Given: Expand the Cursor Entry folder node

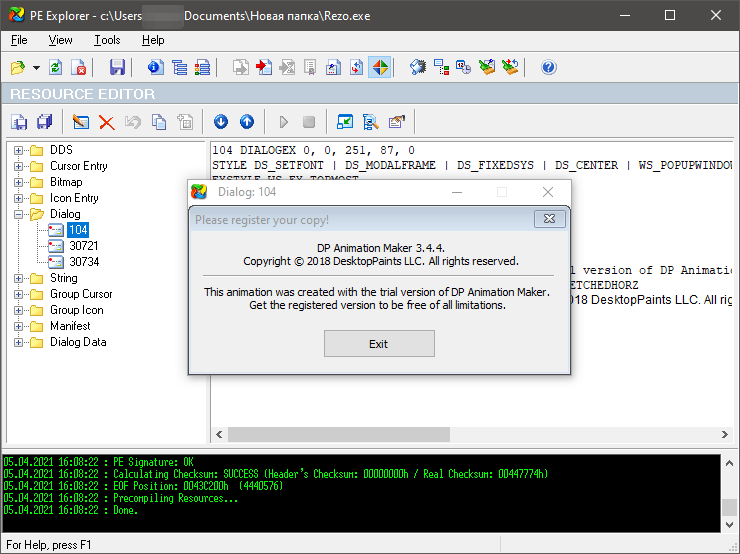Looking at the screenshot, I should point(18,167).
